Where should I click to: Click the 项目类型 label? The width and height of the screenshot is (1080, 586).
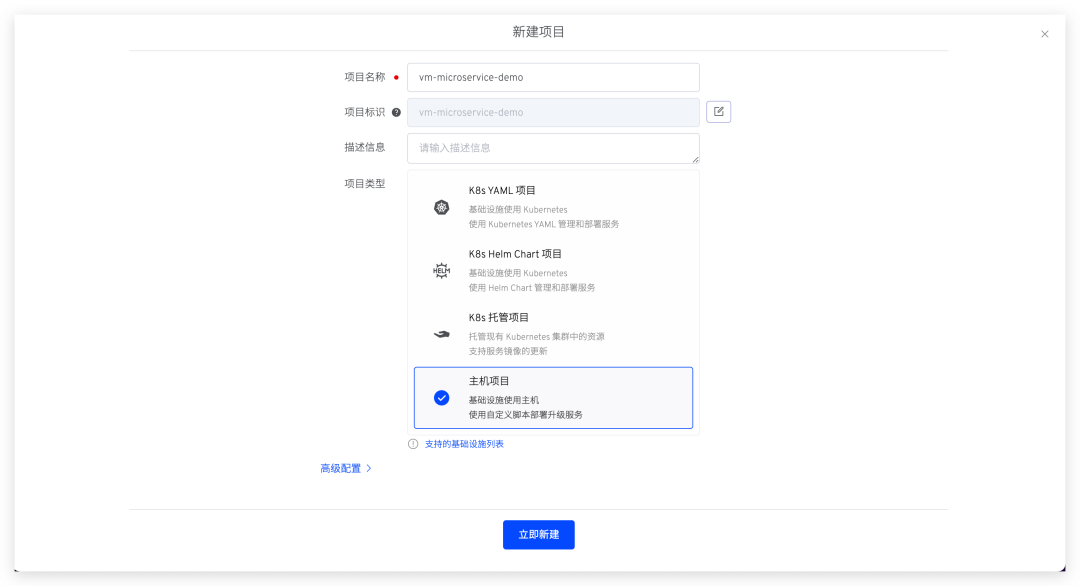(364, 183)
